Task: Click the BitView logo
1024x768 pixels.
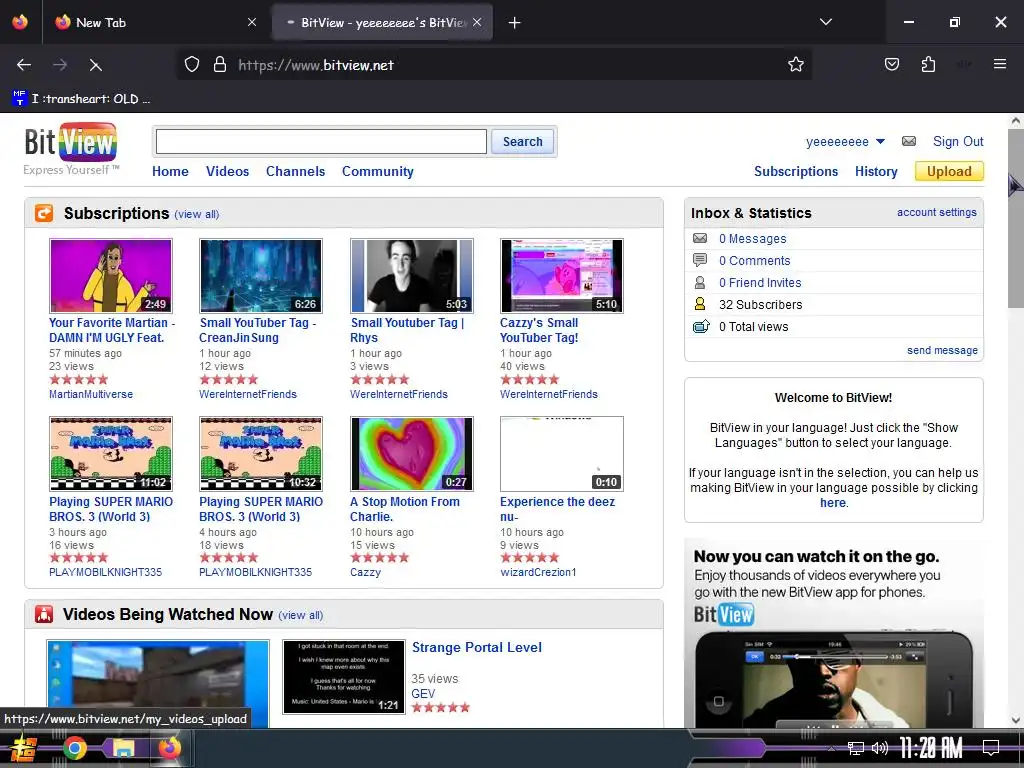Action: [x=71, y=142]
